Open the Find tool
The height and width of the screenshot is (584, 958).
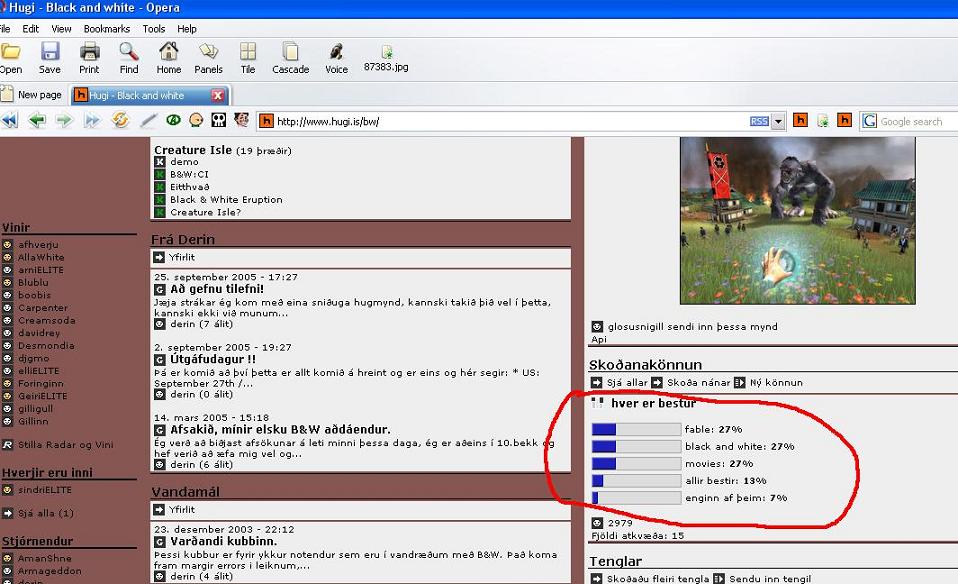(x=129, y=58)
